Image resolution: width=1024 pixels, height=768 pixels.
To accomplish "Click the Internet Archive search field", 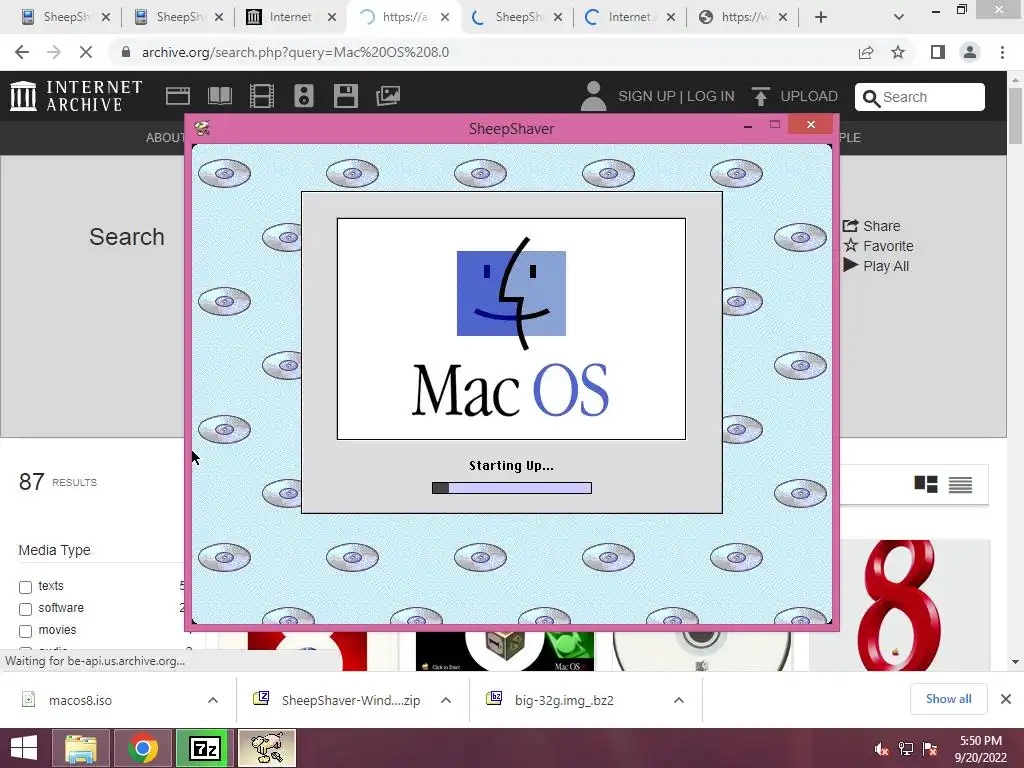I will 920,97.
